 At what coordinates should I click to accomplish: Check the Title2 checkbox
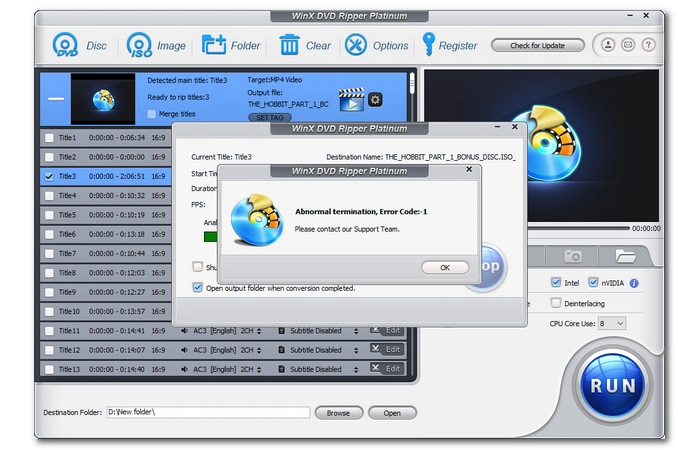coord(49,157)
